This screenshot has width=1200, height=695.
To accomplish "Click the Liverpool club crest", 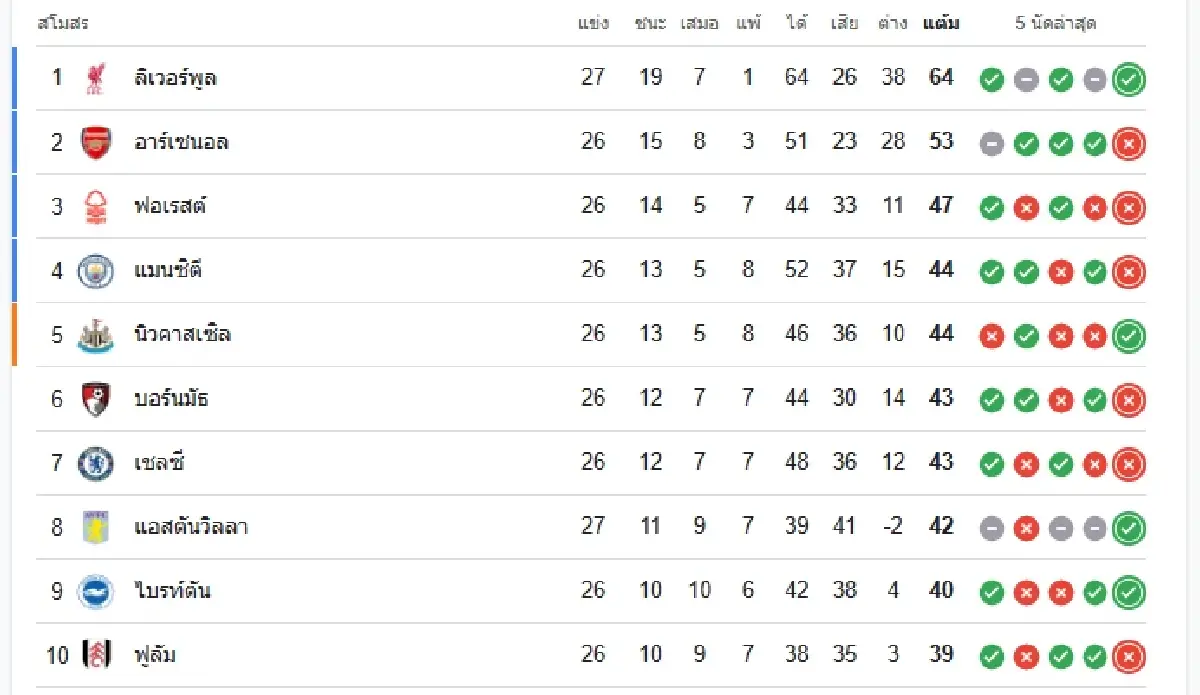I will point(95,78).
